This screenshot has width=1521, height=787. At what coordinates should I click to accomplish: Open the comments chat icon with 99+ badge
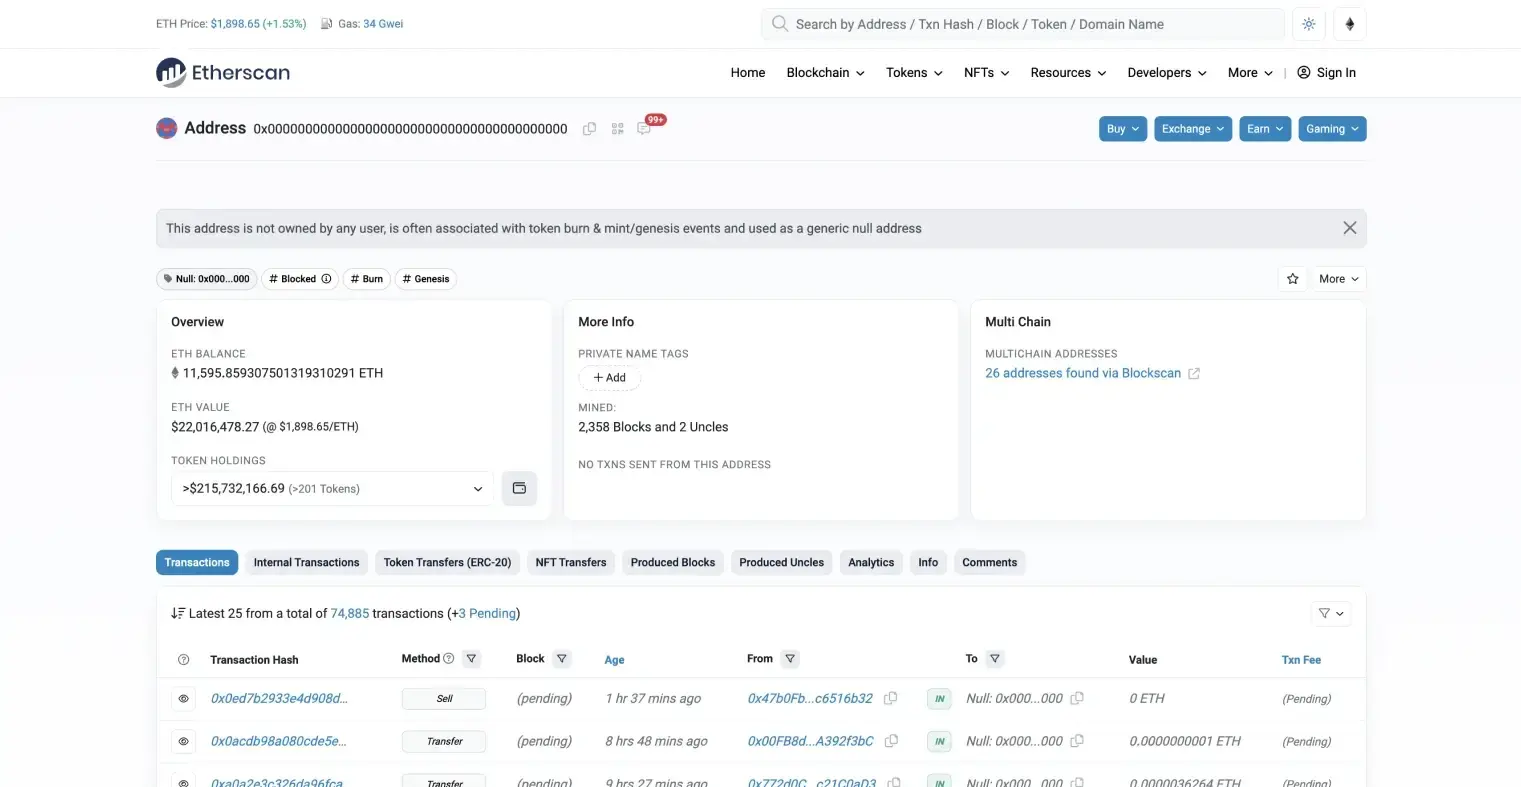click(x=645, y=128)
